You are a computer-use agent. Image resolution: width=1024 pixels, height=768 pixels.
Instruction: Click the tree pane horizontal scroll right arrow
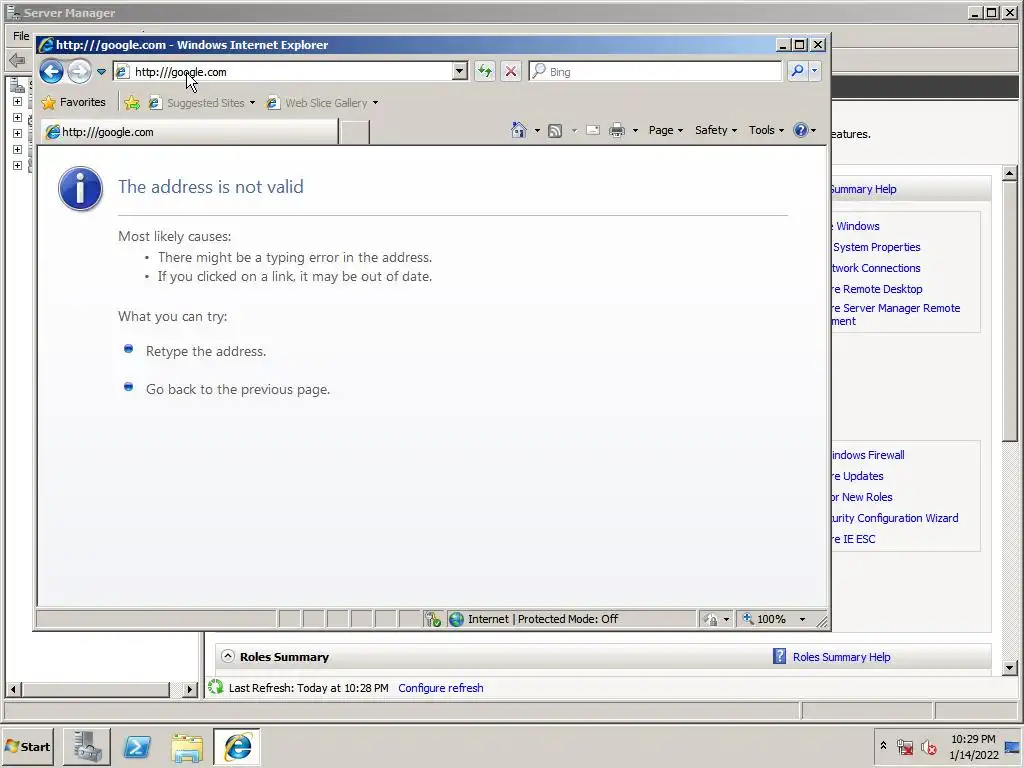[x=189, y=689]
